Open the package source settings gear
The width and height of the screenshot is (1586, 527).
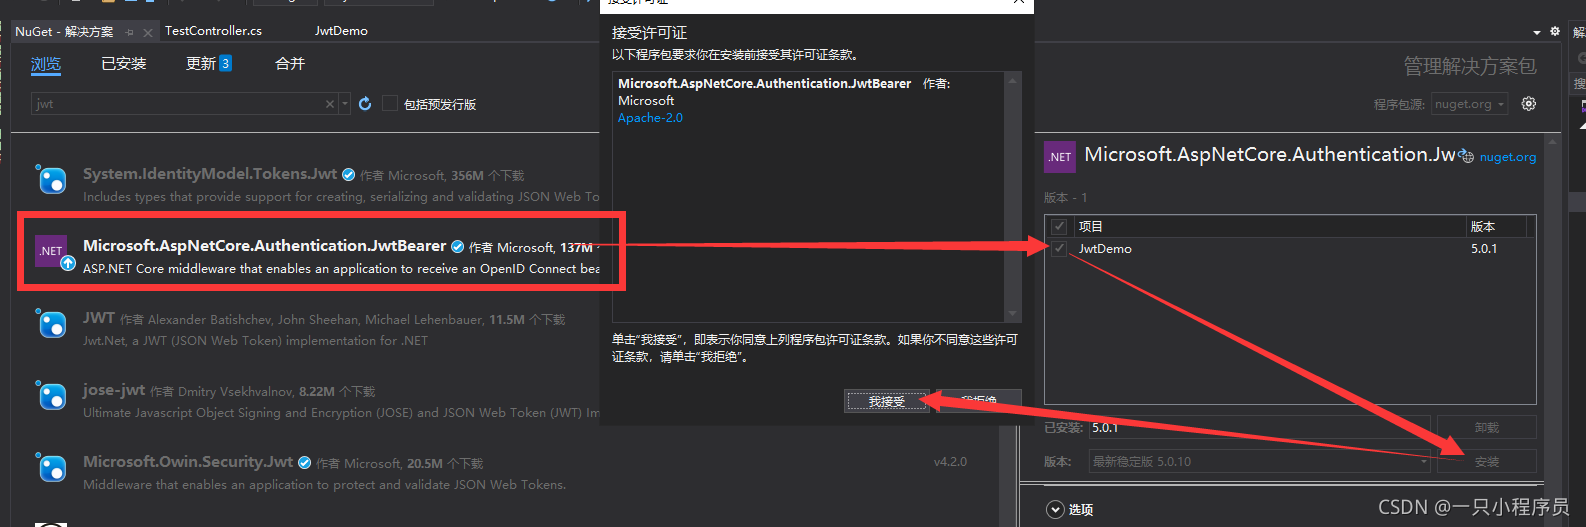pos(1529,104)
